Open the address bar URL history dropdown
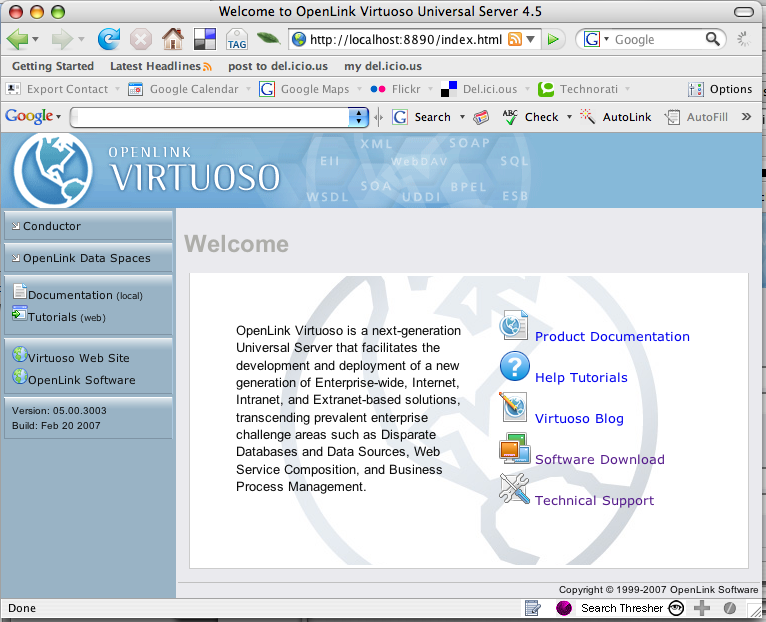The width and height of the screenshot is (766, 622). click(x=531, y=39)
